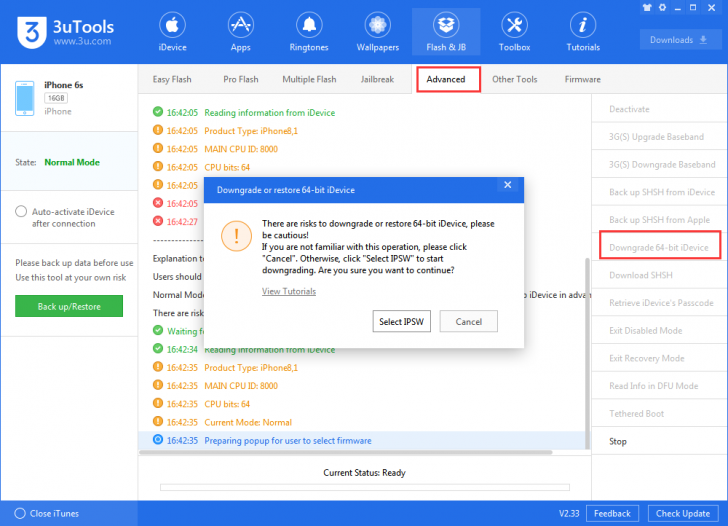Viewport: 728px width, 526px height.
Task: Choose Back up SHSH from Apple
Action: coord(659,220)
